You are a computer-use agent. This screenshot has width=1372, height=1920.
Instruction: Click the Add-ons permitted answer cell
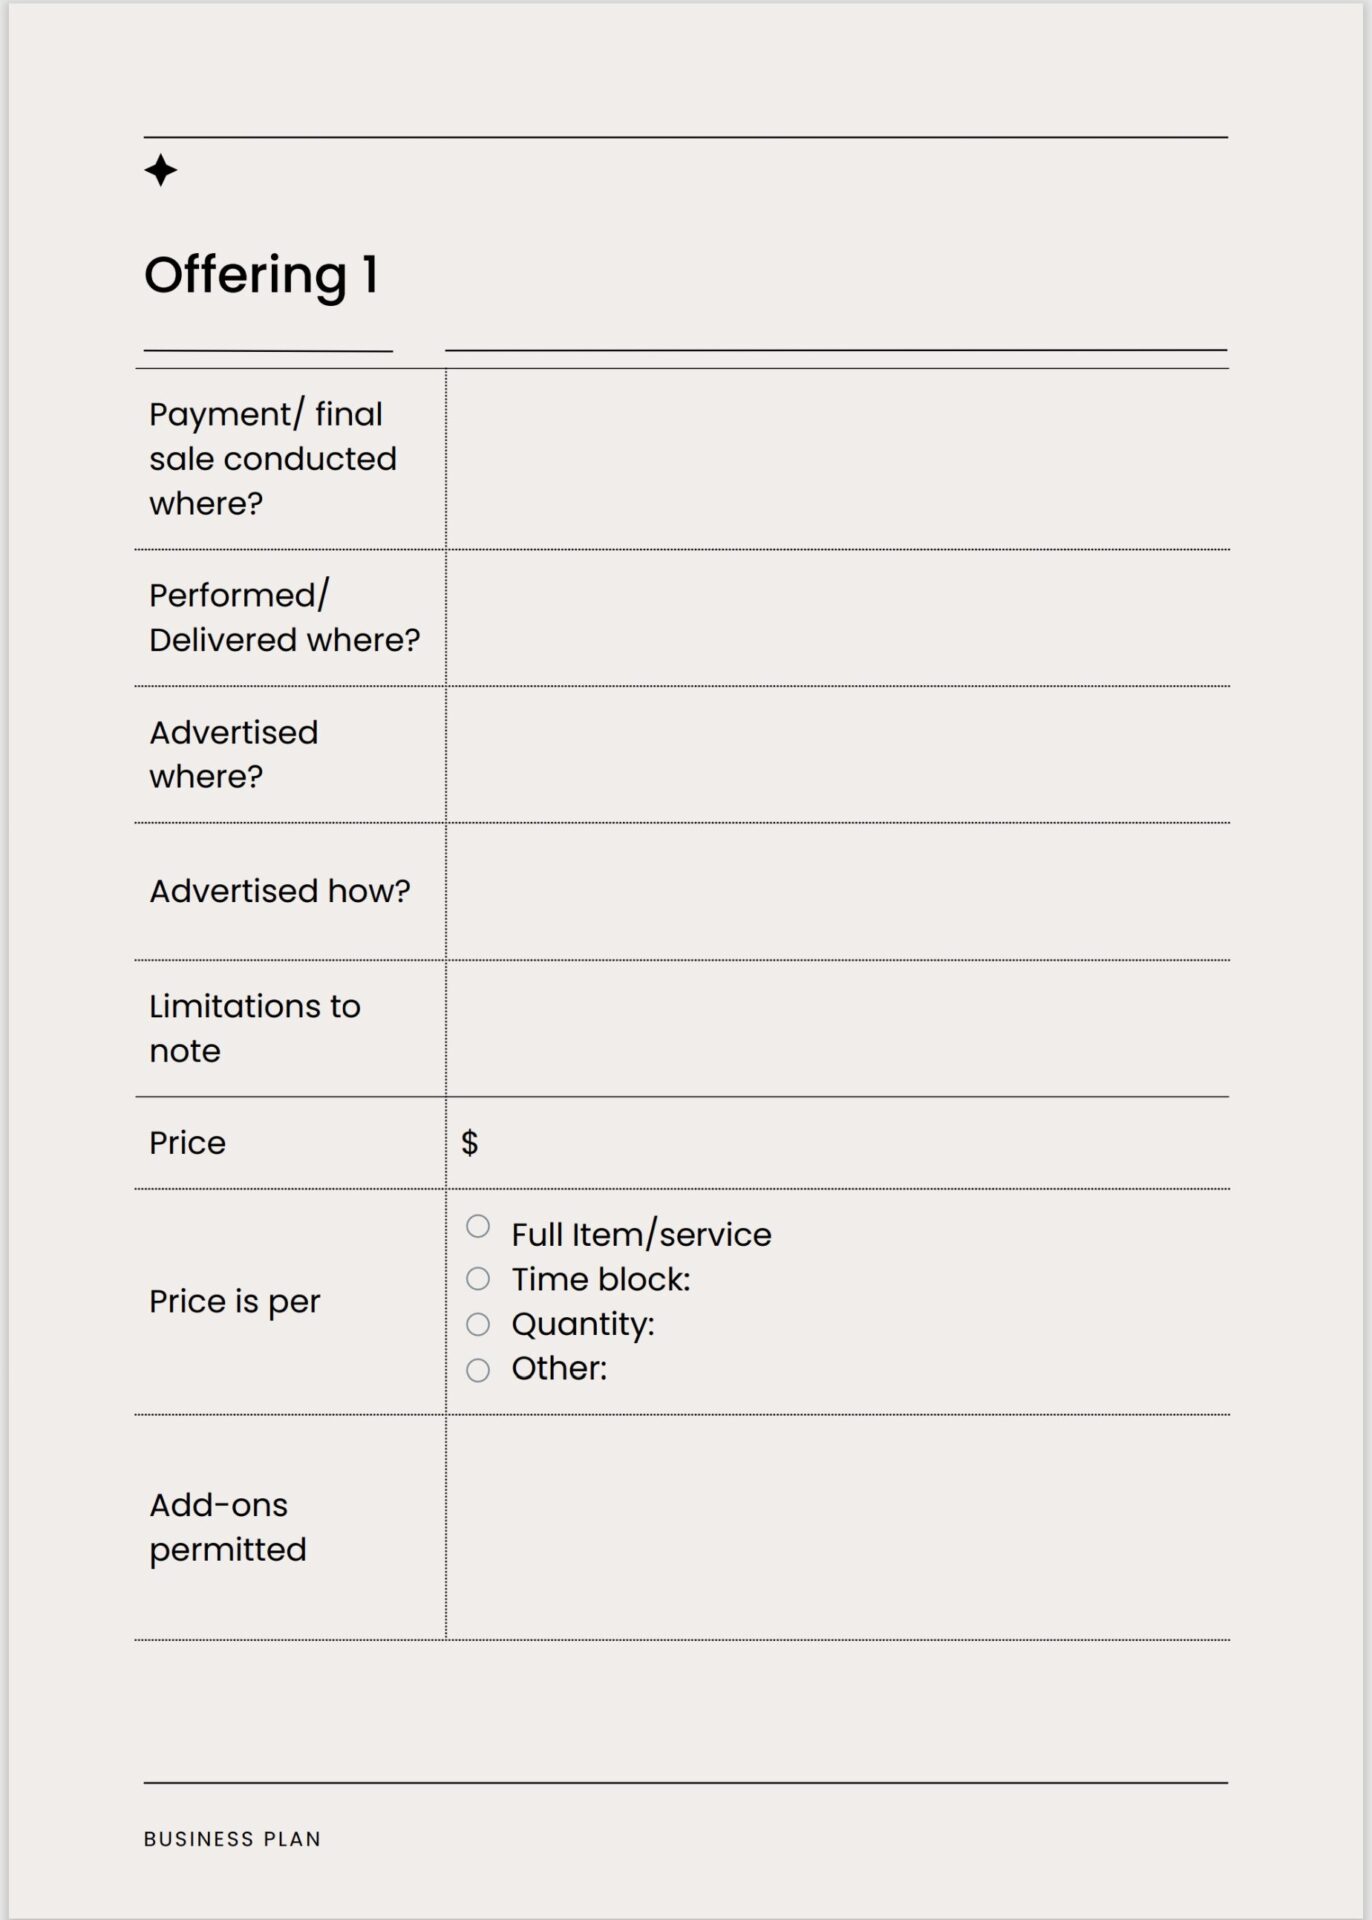pyautogui.click(x=837, y=1527)
